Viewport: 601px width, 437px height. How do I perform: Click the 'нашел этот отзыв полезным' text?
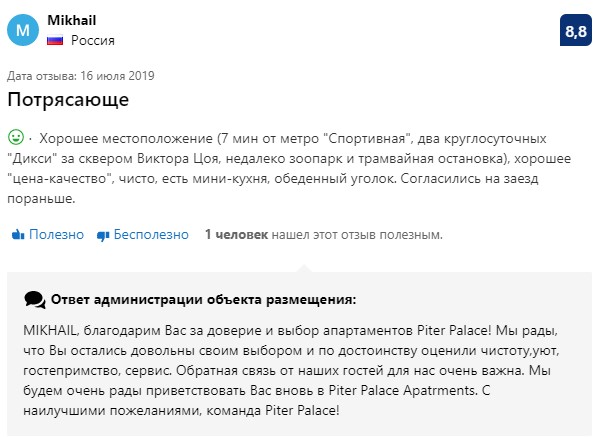357,234
